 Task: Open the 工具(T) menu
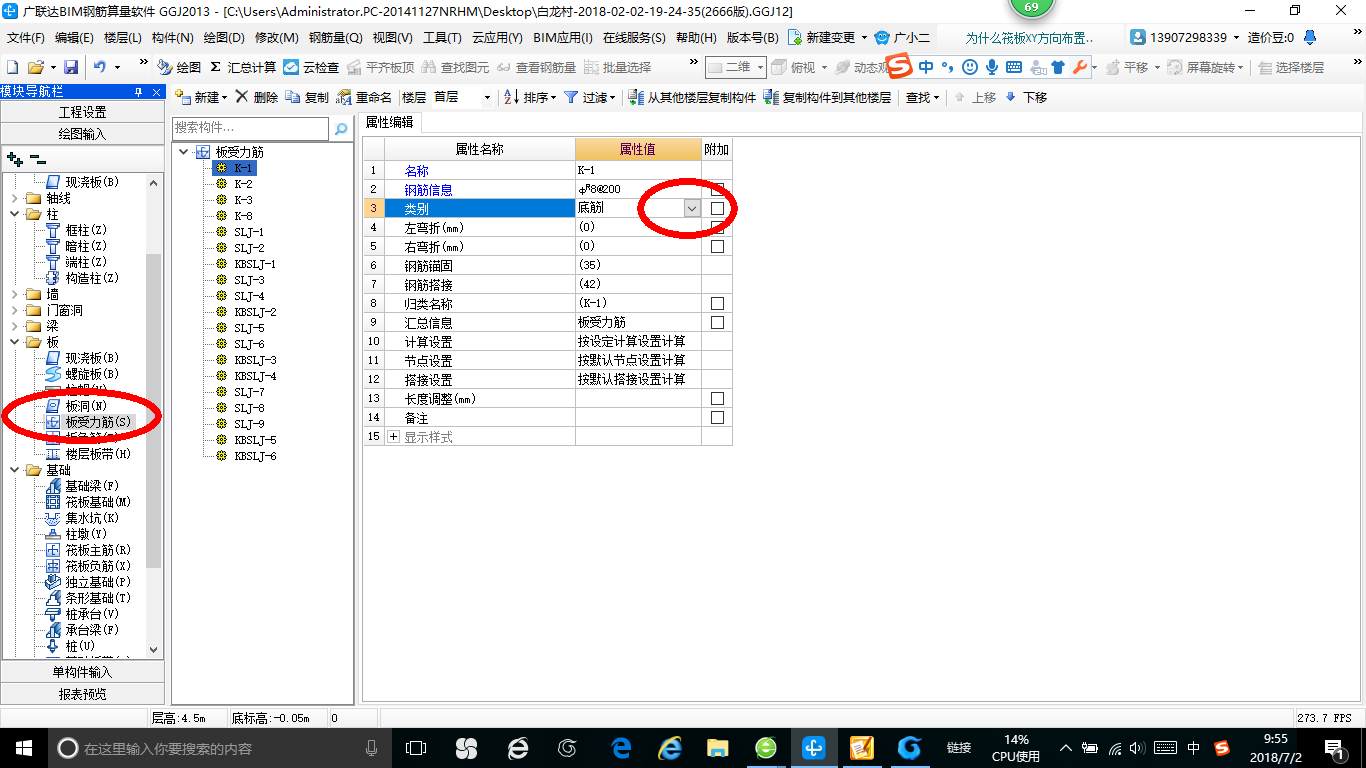442,38
